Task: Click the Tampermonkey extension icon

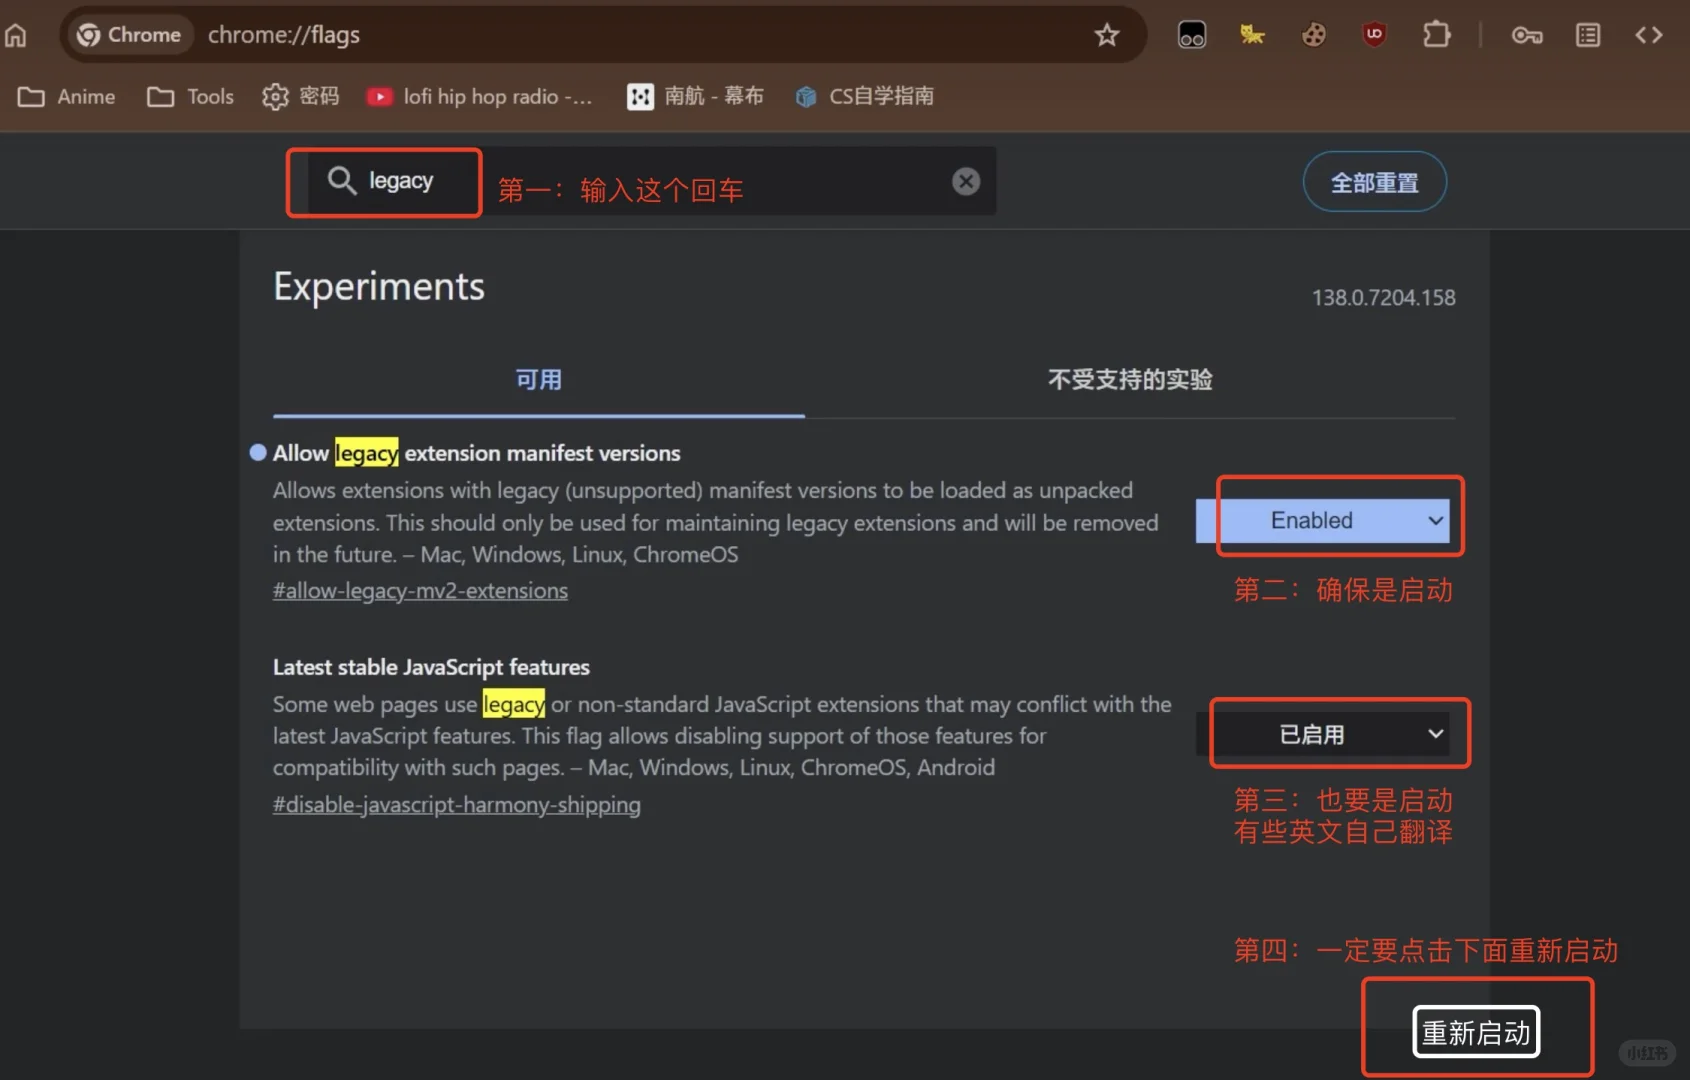Action: coord(1192,34)
